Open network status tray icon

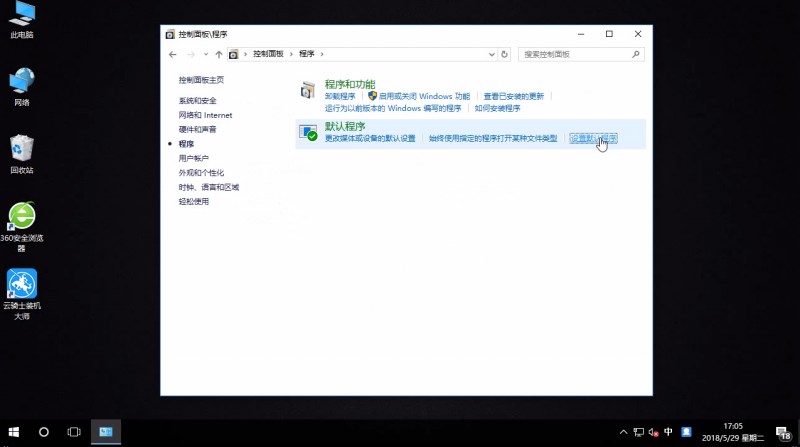[x=639, y=432]
